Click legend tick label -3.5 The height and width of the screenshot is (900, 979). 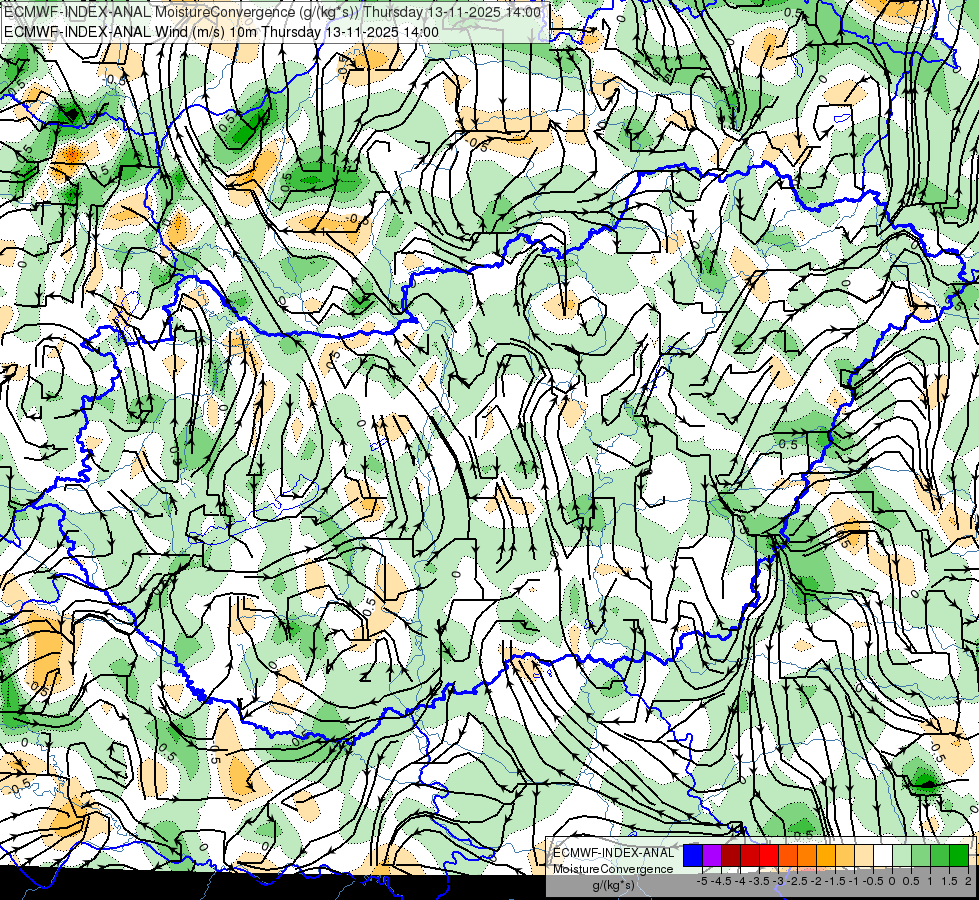[x=760, y=881]
